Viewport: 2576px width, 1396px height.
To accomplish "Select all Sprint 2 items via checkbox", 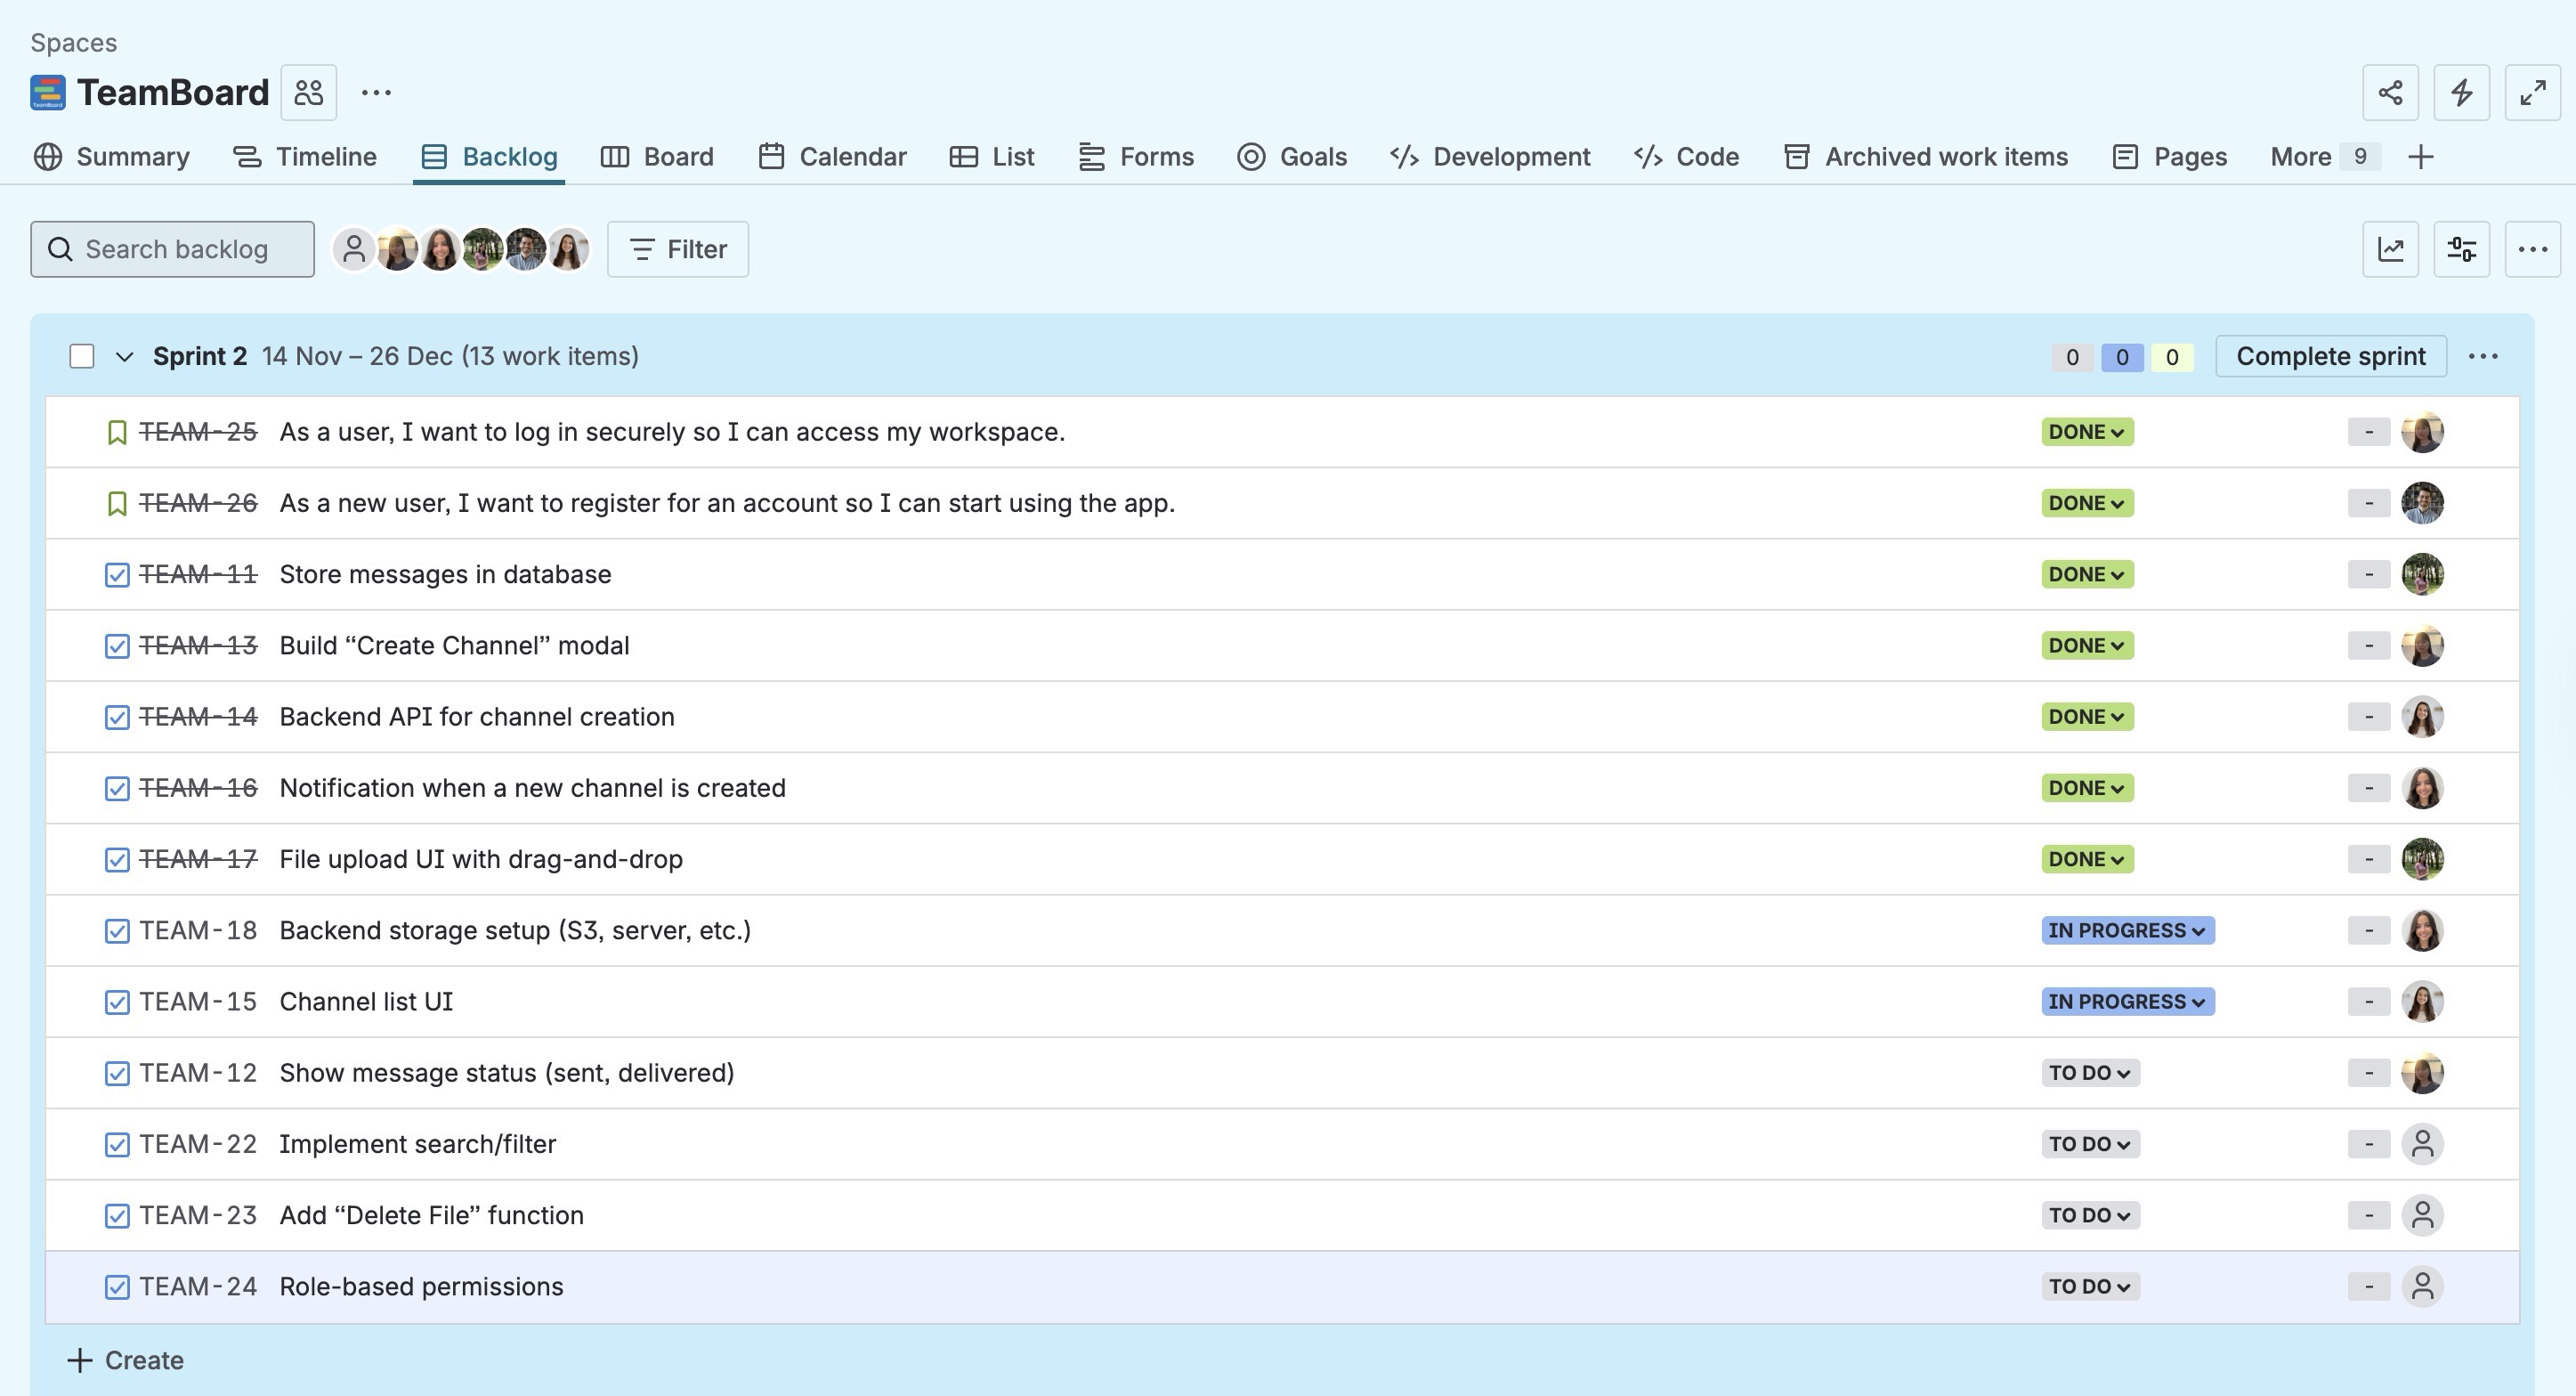I will click(80, 356).
